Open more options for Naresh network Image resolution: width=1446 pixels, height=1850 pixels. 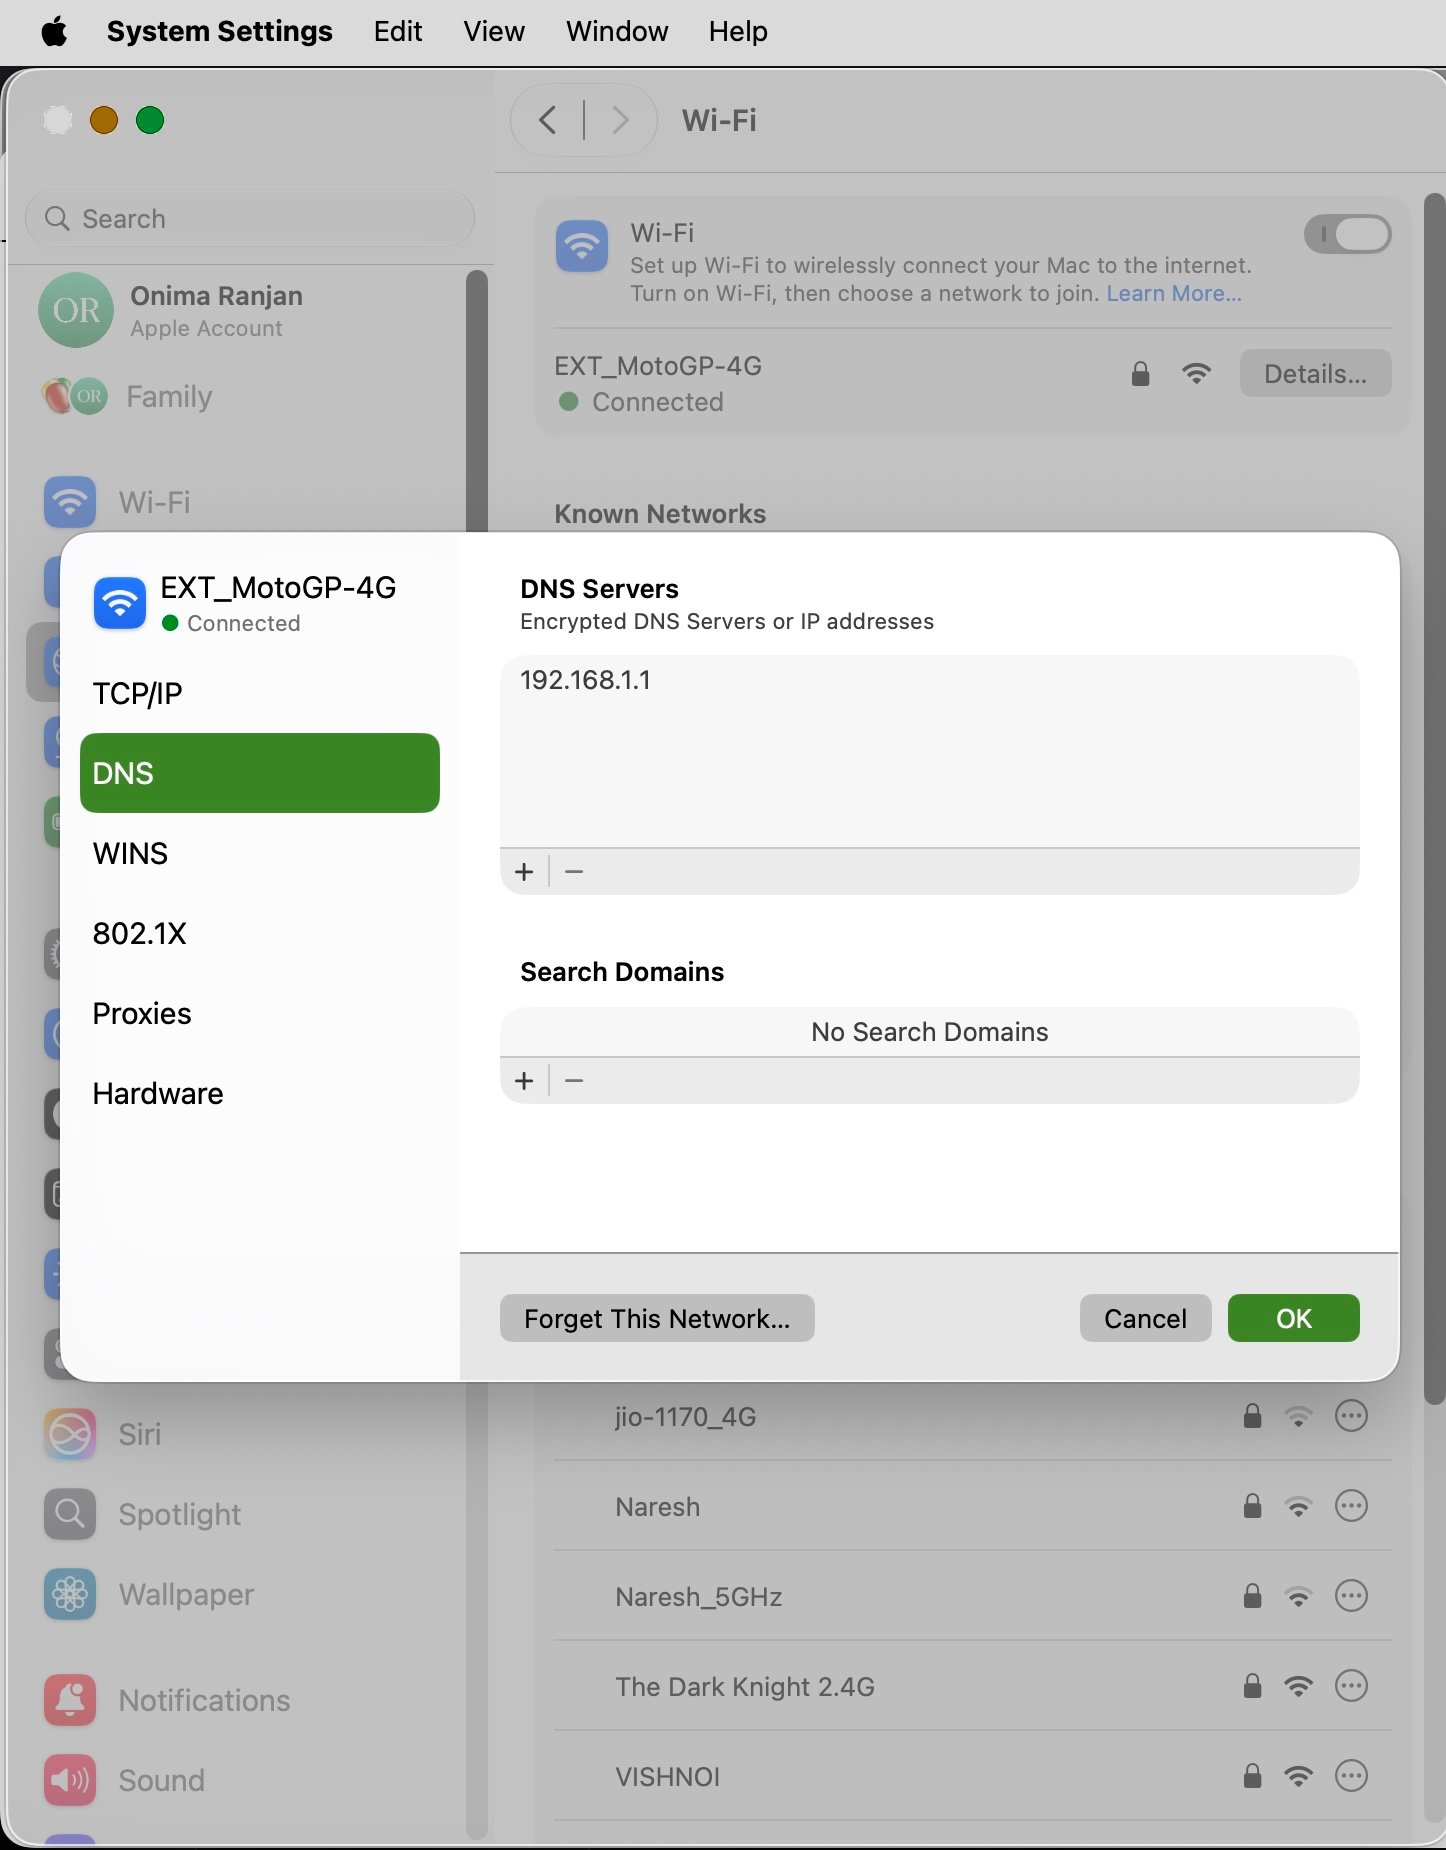(x=1351, y=1506)
